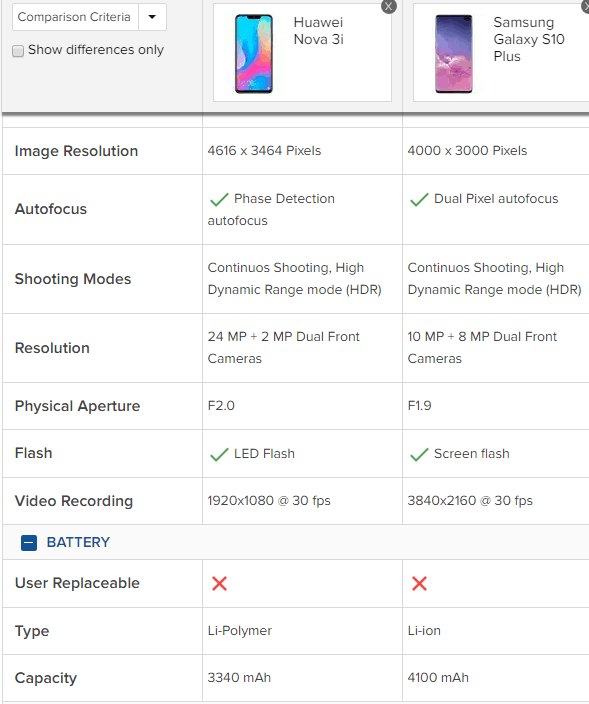Select the Video Recording row label

[x=74, y=502]
